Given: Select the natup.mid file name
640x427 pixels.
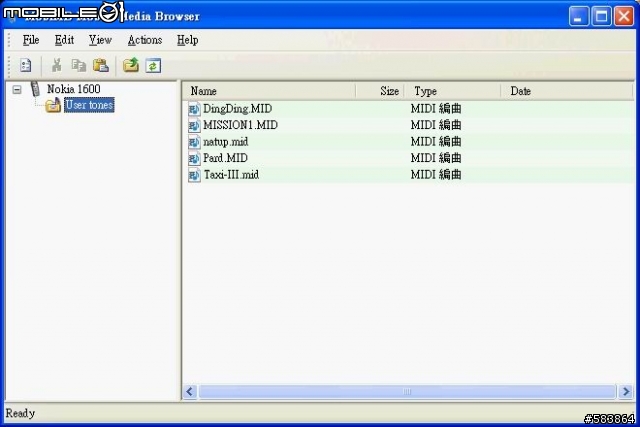Looking at the screenshot, I should point(226,142).
